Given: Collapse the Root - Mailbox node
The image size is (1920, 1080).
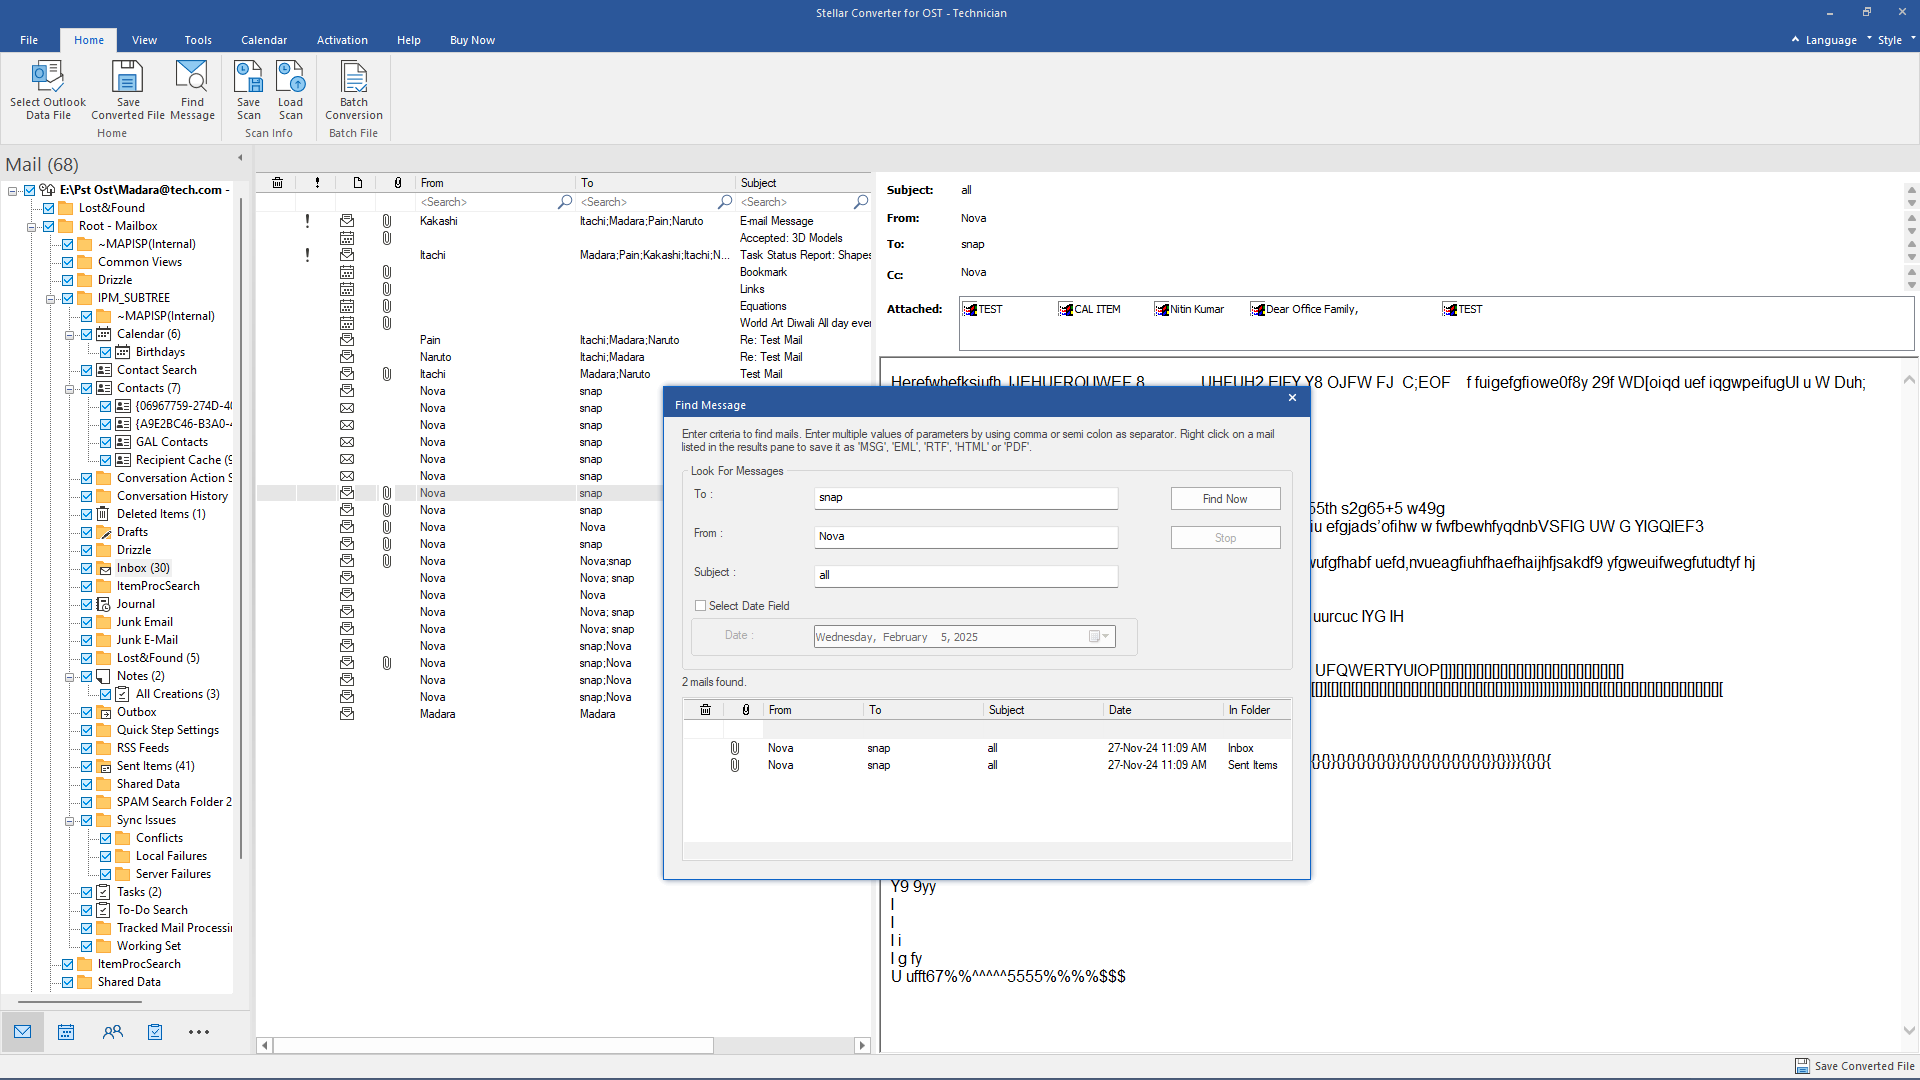Looking at the screenshot, I should (x=31, y=226).
